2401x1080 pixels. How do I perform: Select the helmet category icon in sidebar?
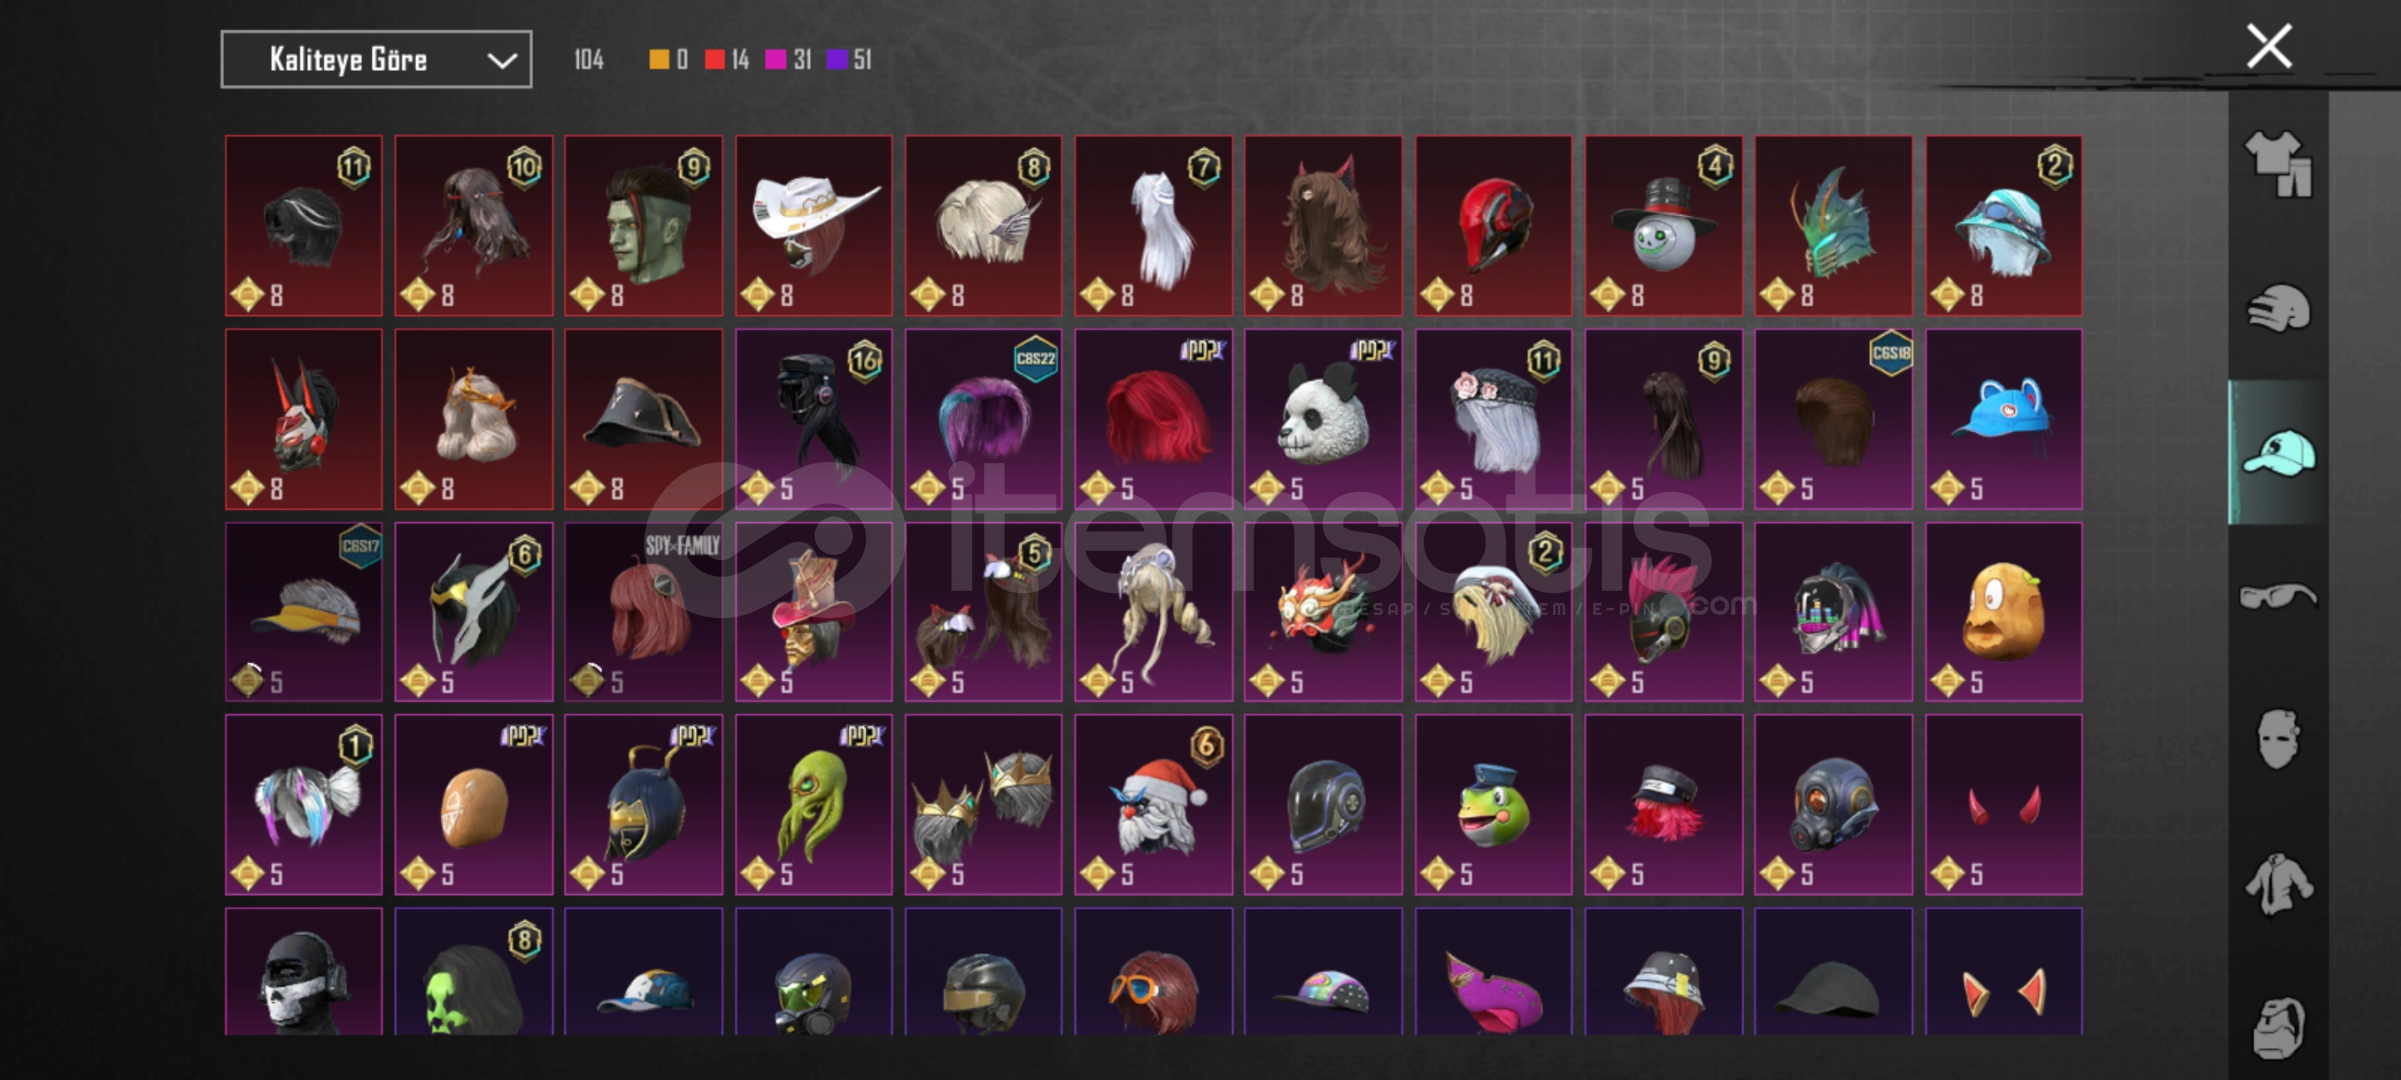point(2279,307)
